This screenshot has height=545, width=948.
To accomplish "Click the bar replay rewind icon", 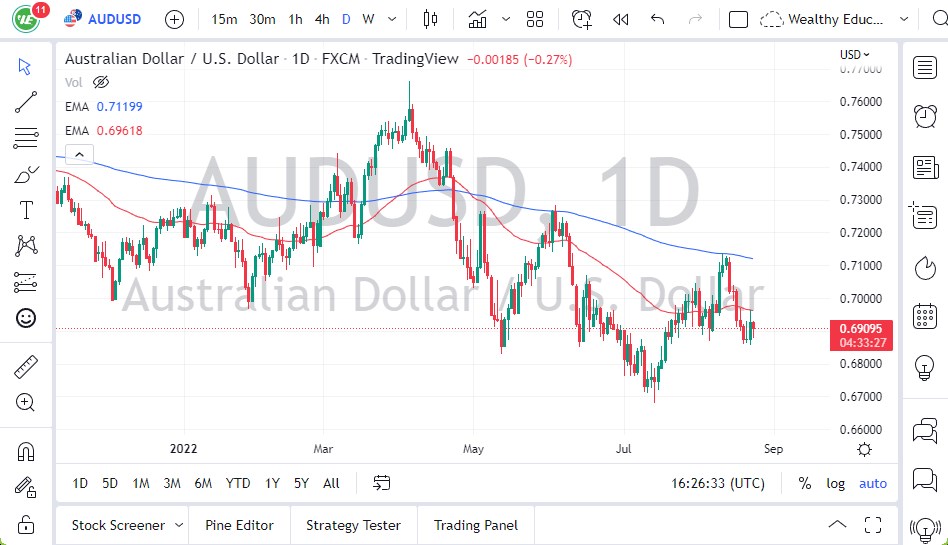I will (x=621, y=19).
